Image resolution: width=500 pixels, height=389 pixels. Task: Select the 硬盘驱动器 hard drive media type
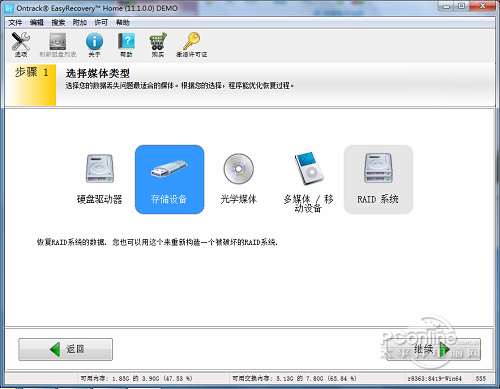point(100,179)
